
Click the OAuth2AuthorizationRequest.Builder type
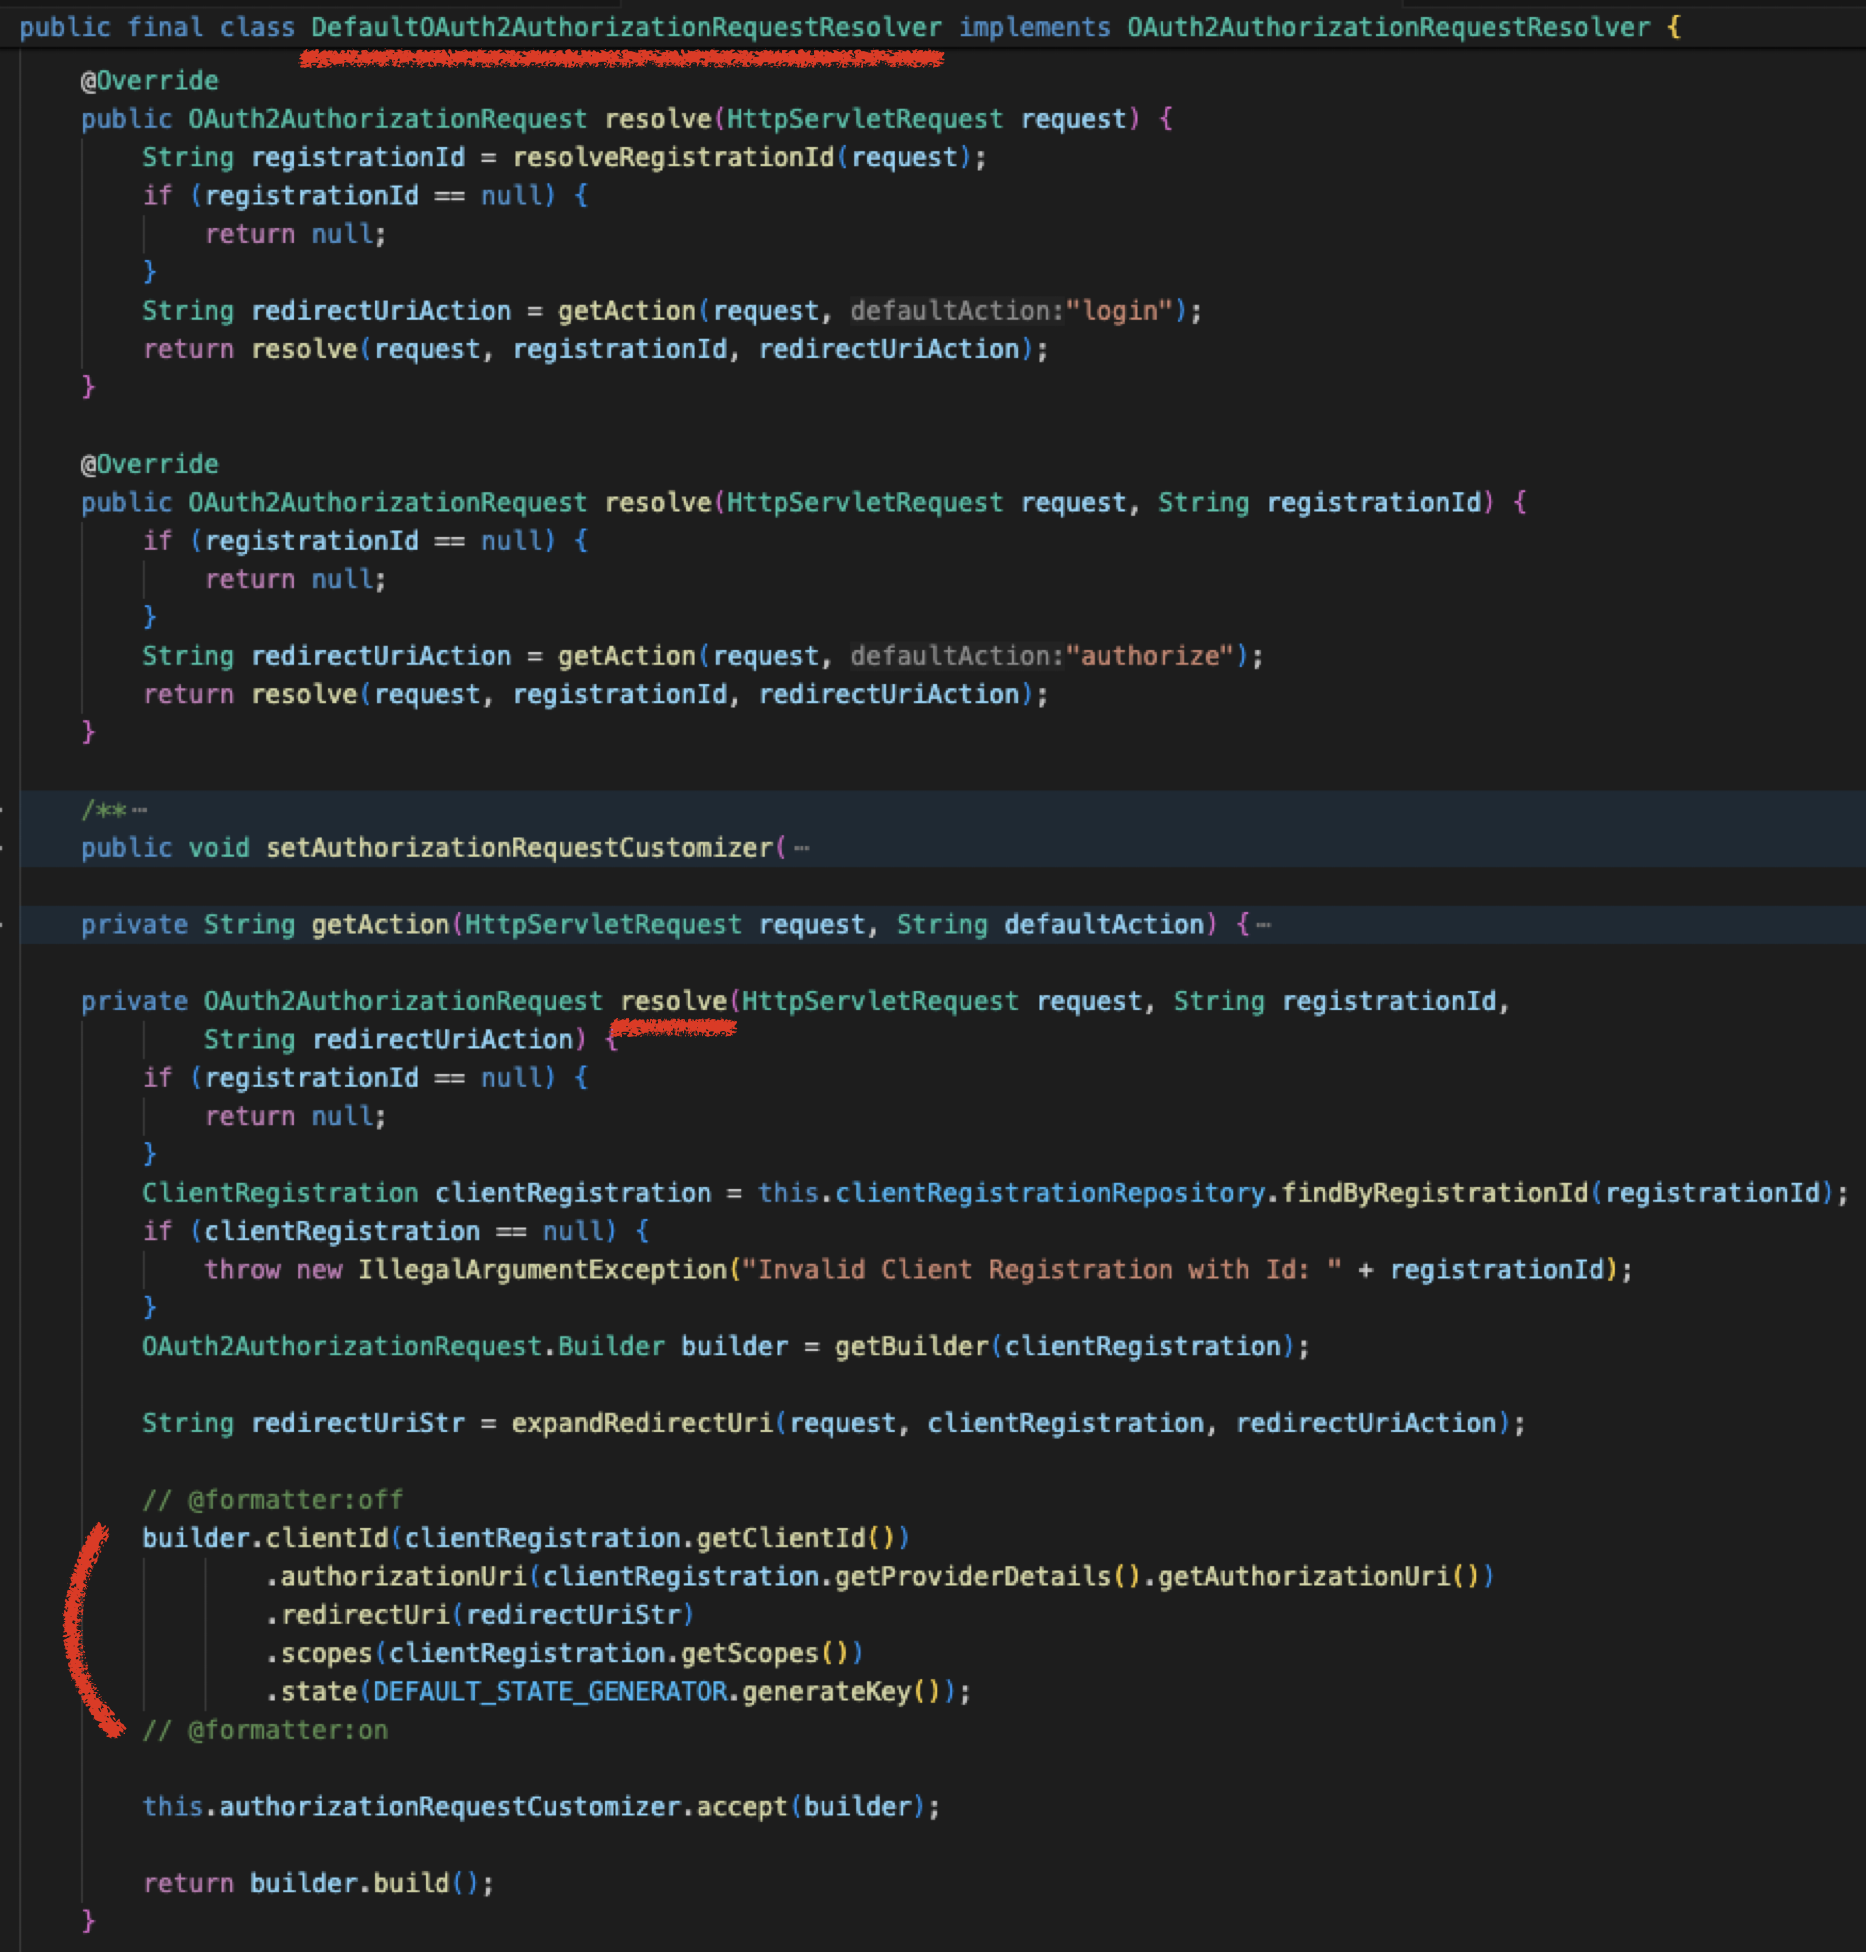[x=403, y=1347]
